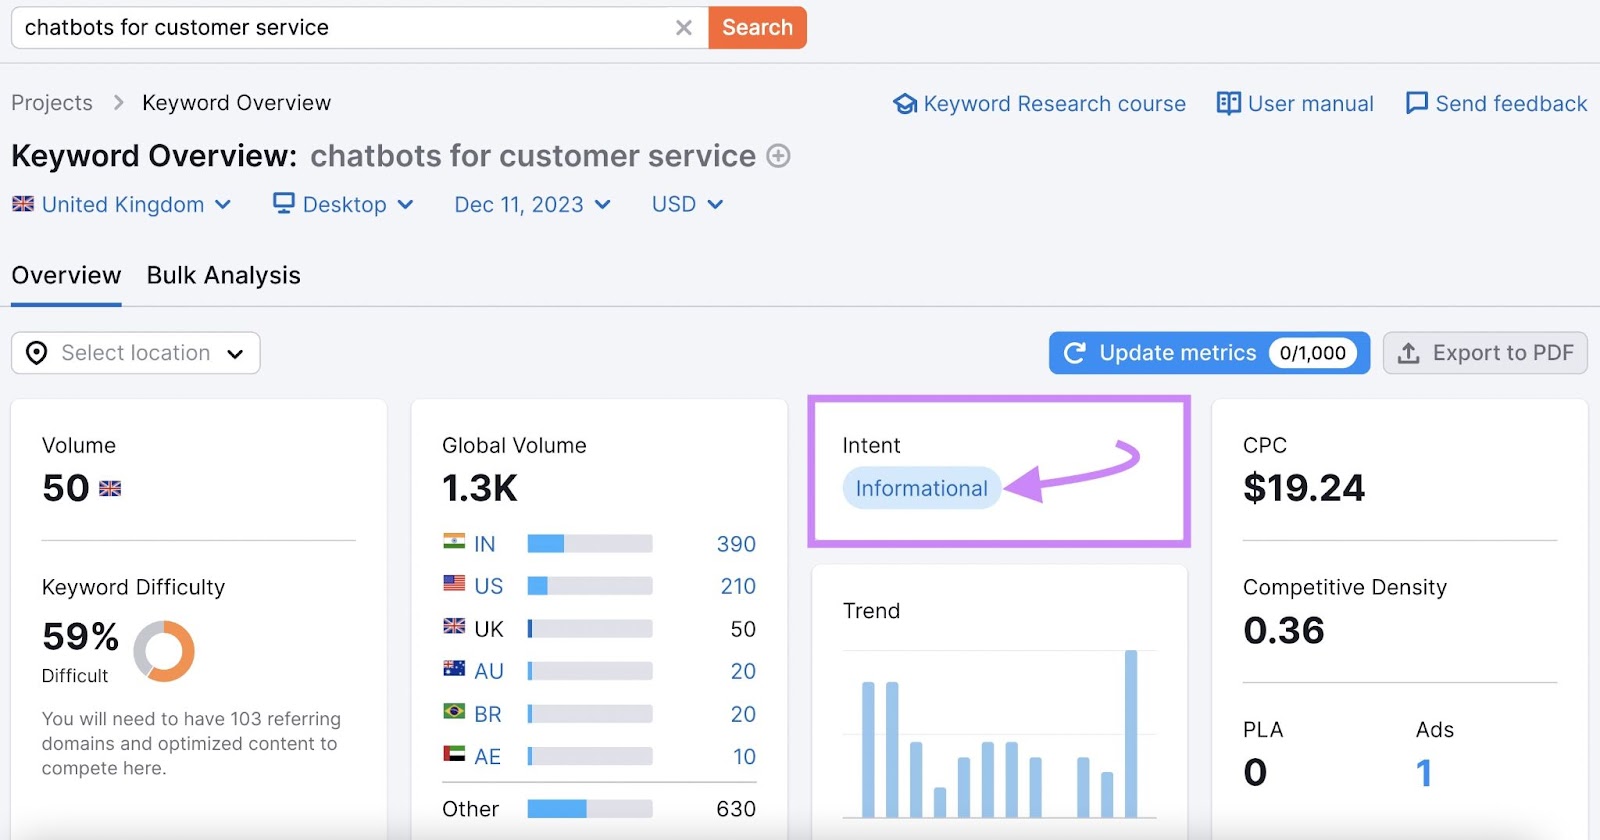The height and width of the screenshot is (840, 1600).
Task: Switch to the Overview tab
Action: [x=66, y=276]
